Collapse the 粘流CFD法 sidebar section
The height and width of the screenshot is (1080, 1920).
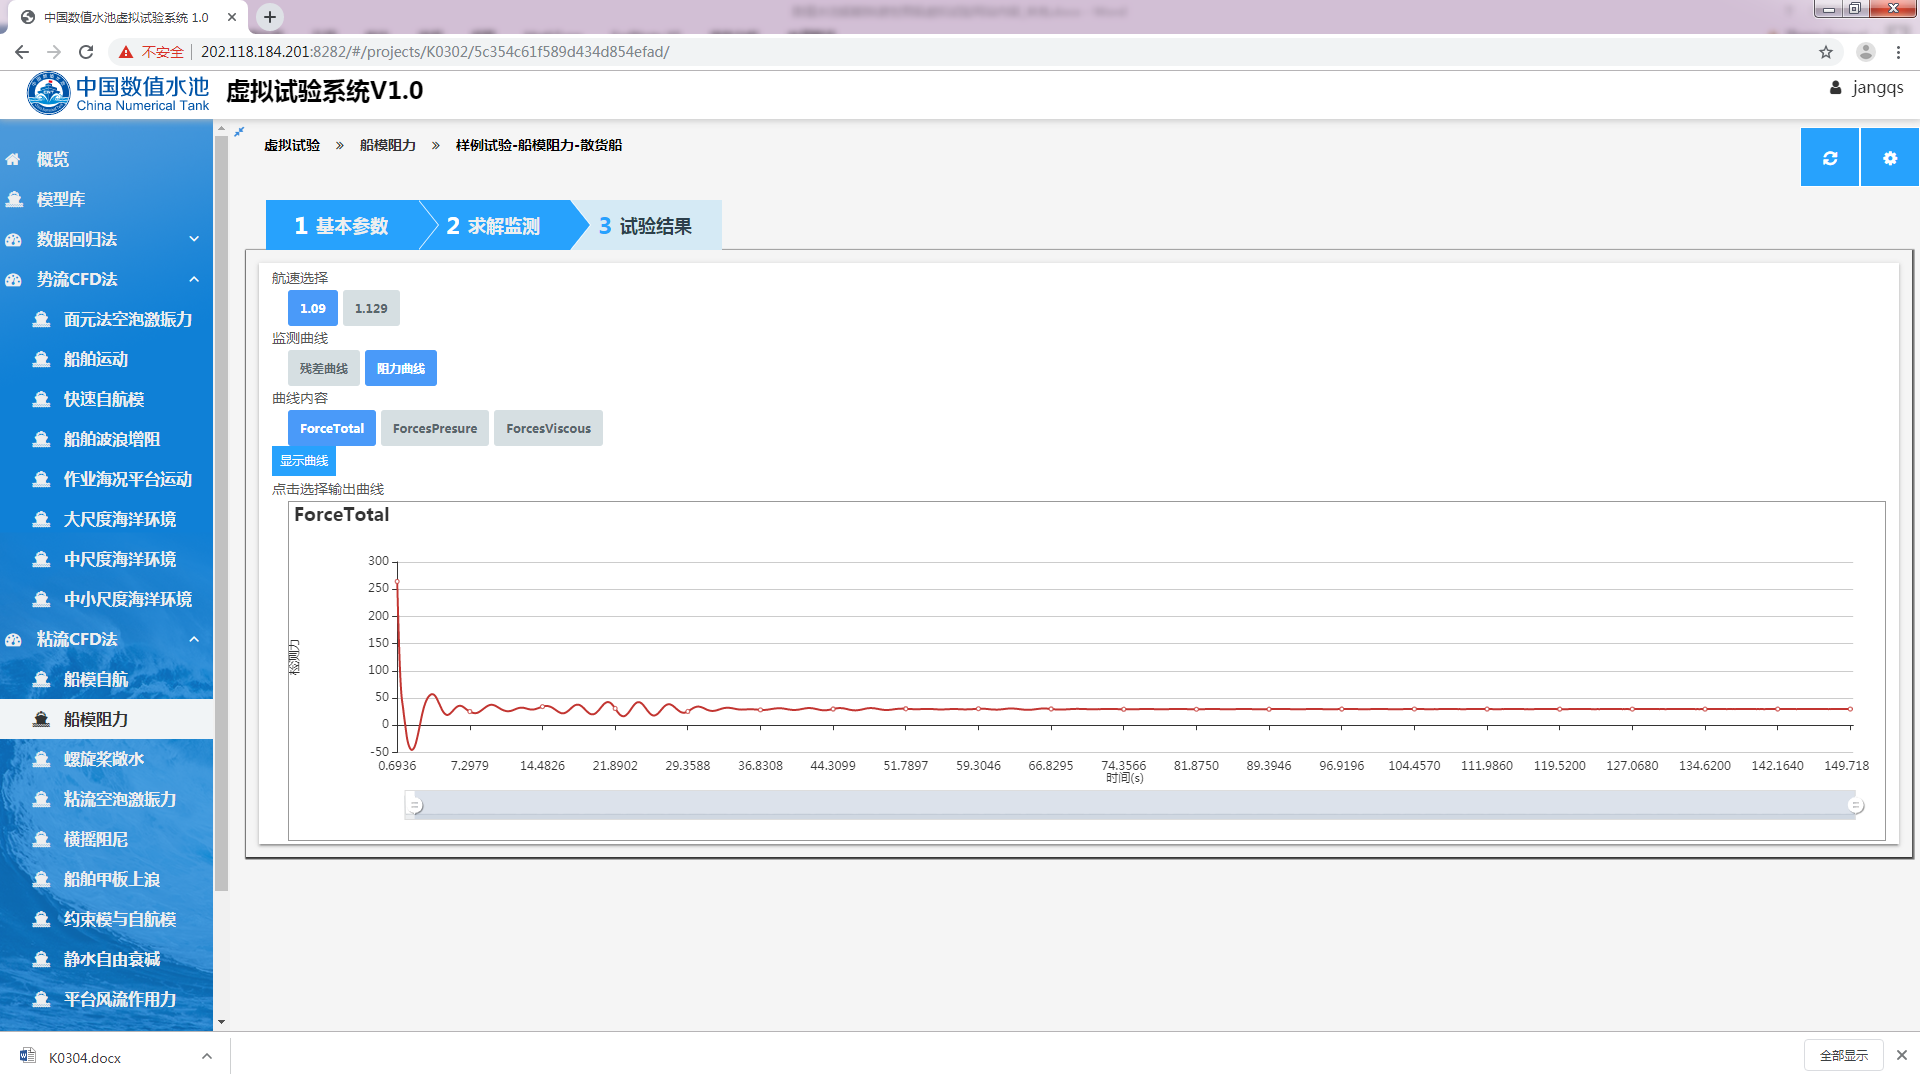pyautogui.click(x=194, y=639)
